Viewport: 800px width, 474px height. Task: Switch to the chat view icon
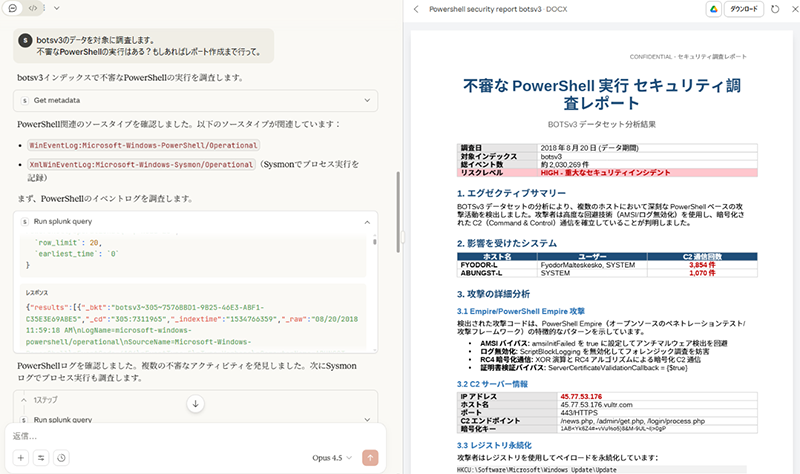(14, 8)
